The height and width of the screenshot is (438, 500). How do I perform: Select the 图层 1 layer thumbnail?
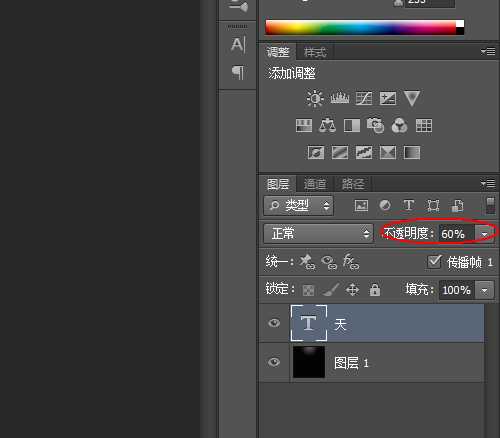[x=309, y=362]
